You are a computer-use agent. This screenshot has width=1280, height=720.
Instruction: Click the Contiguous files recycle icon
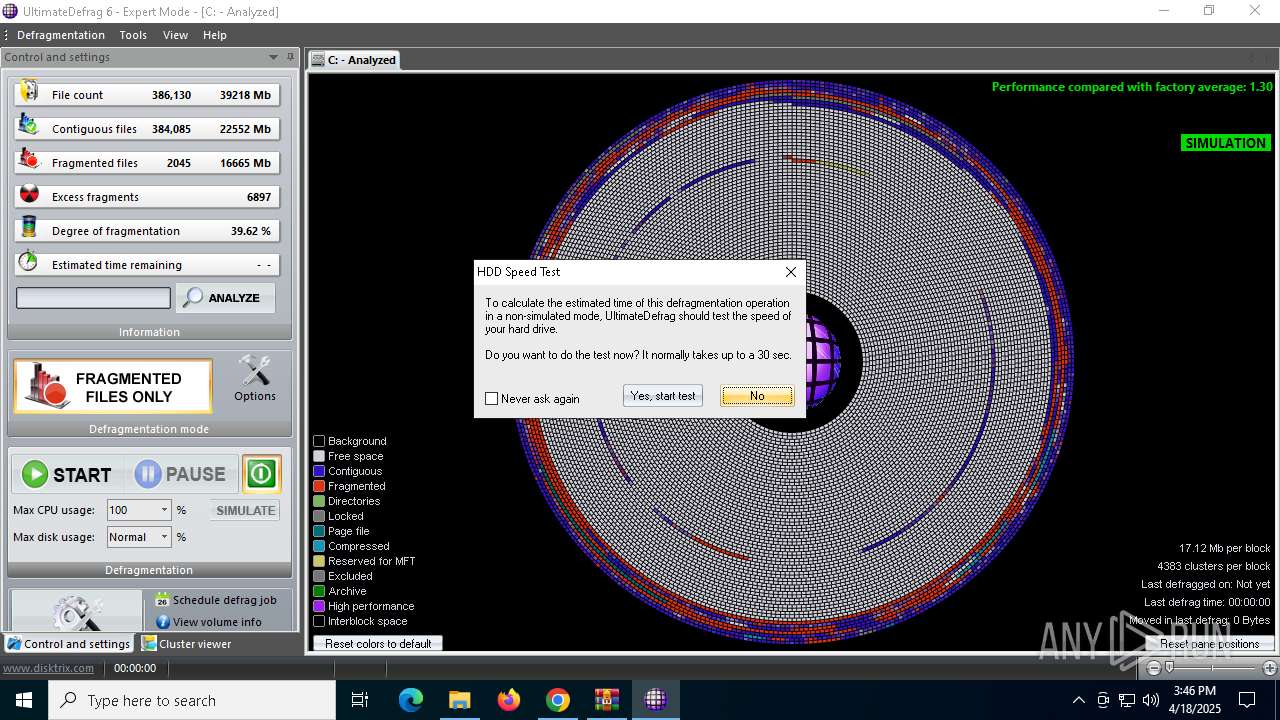tap(28, 127)
